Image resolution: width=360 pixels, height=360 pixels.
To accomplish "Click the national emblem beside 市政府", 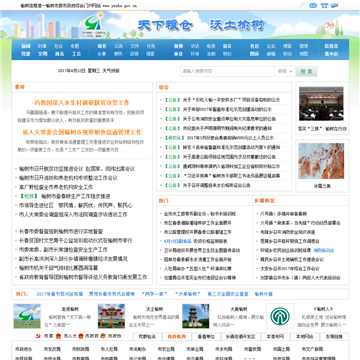I will point(80,336).
